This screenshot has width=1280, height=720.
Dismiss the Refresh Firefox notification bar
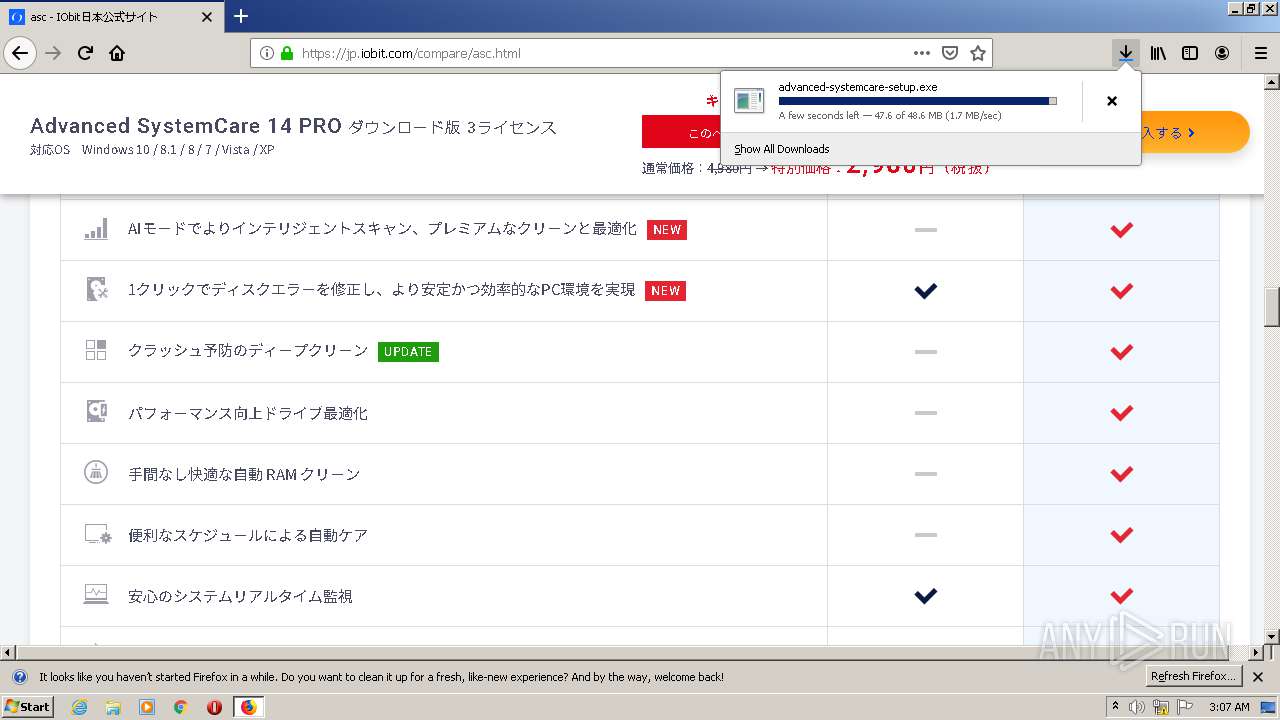point(1259,677)
